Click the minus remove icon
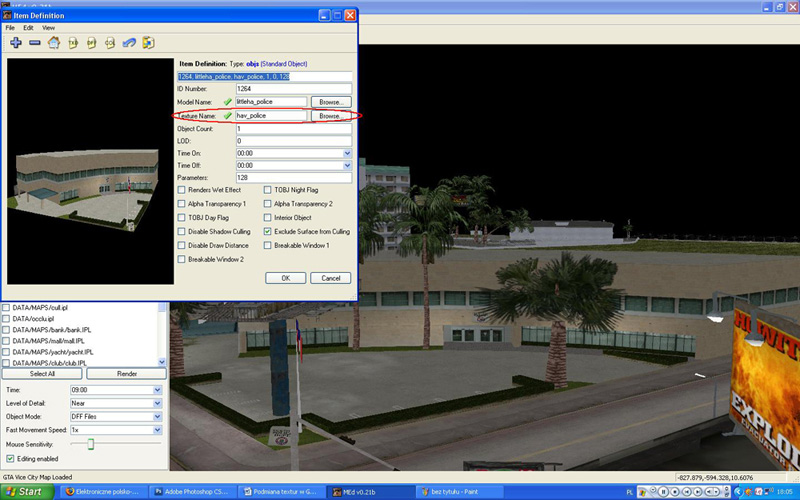Screen dimensions: 800x500 [x=34, y=43]
